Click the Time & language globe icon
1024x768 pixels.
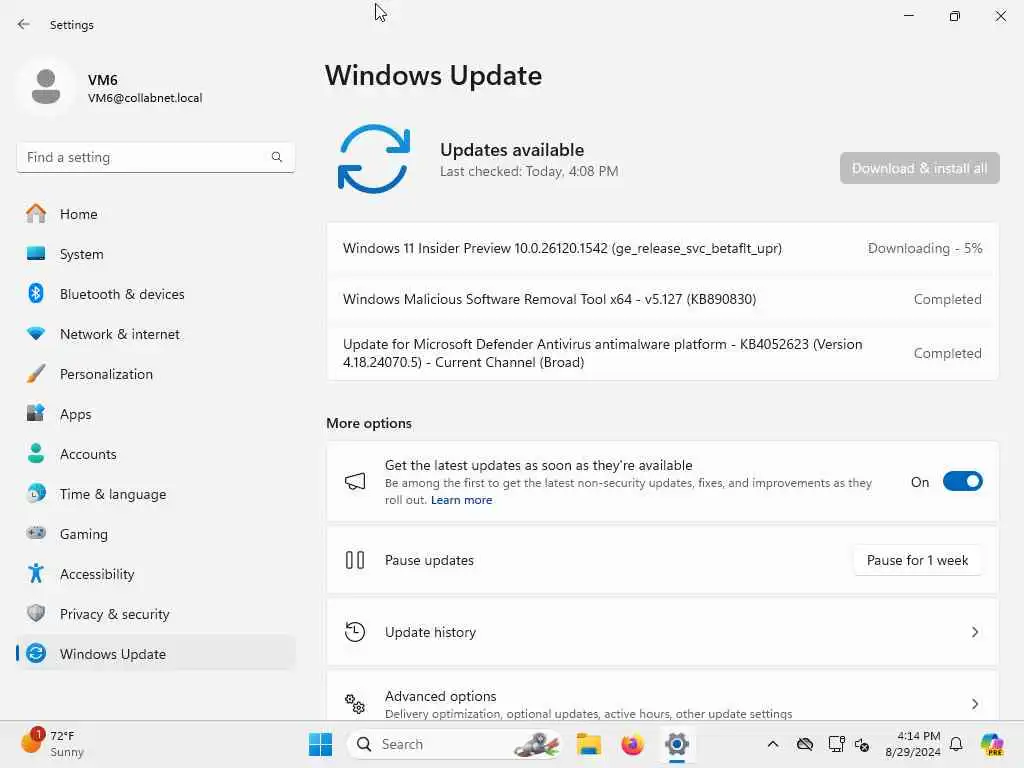[x=36, y=493]
